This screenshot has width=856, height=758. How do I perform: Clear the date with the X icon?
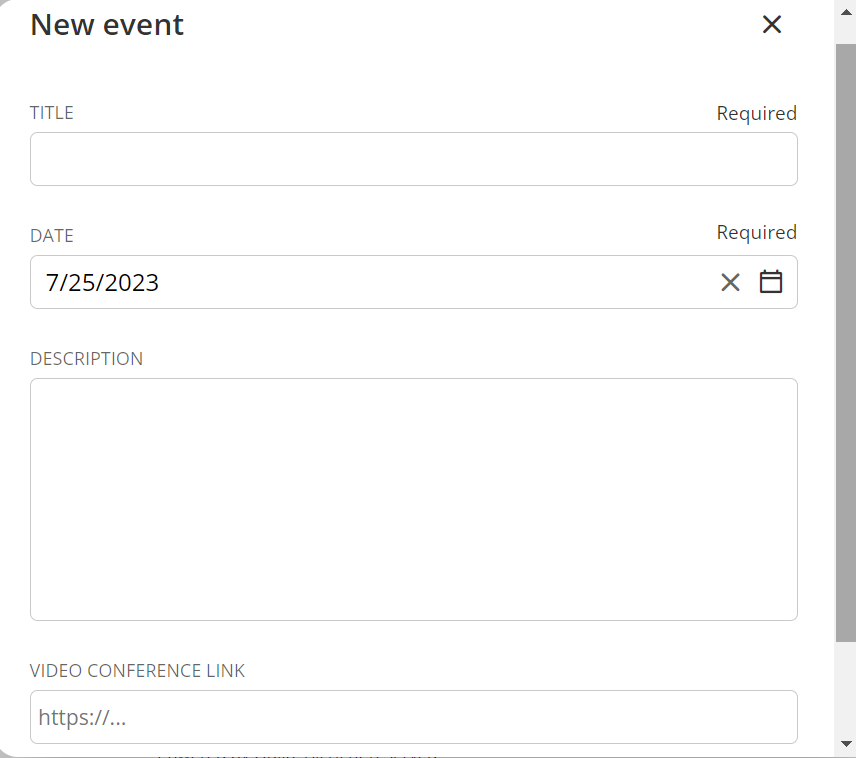[730, 283]
